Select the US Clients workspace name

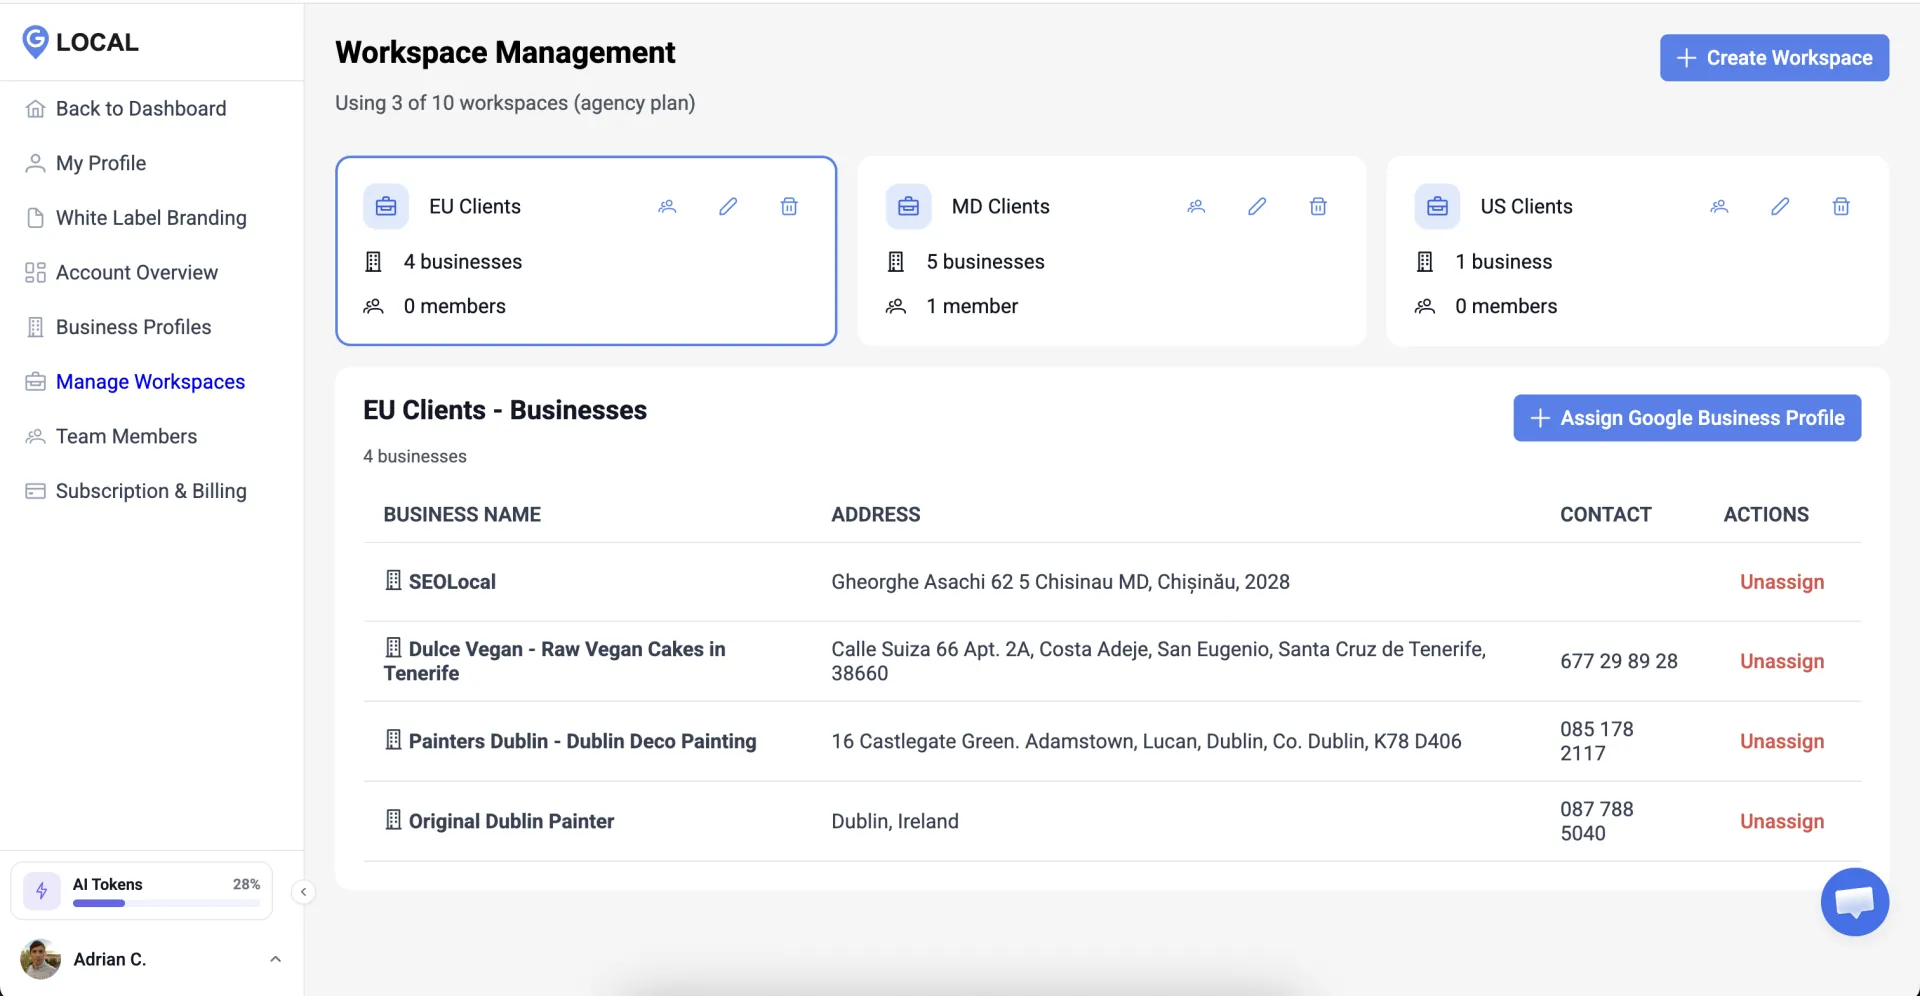(1526, 207)
